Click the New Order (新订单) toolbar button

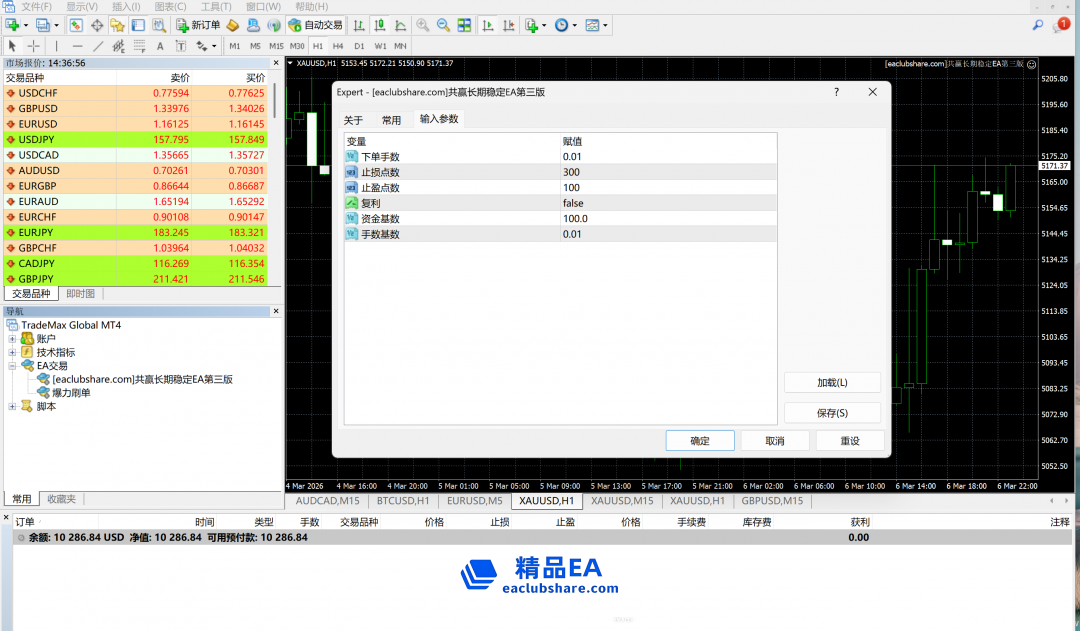point(198,25)
